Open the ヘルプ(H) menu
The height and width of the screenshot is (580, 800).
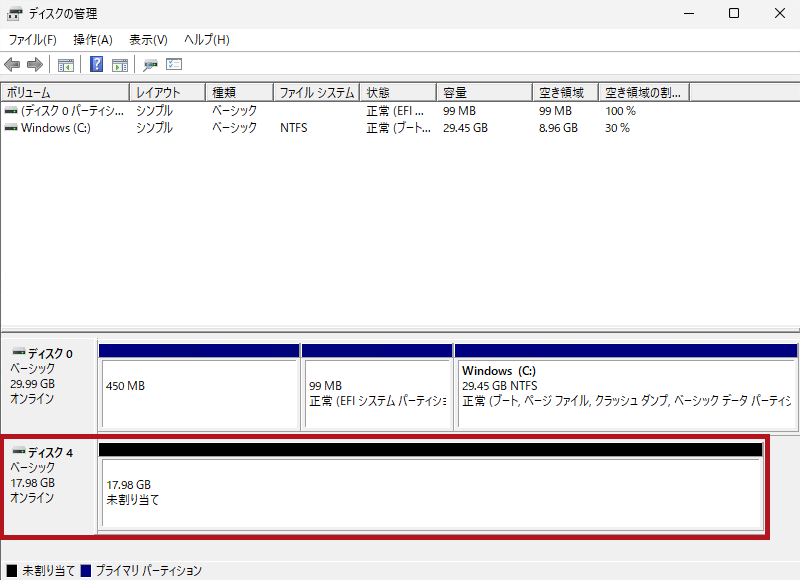(206, 40)
